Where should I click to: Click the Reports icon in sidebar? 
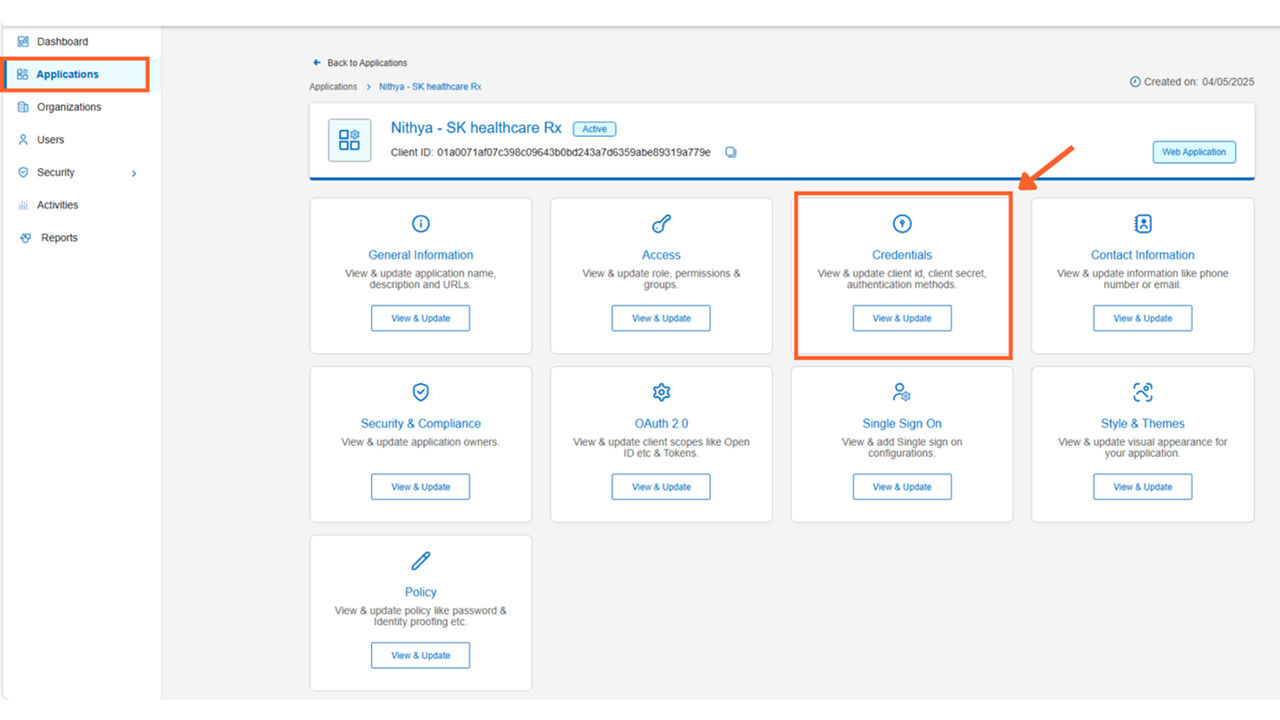(x=25, y=238)
